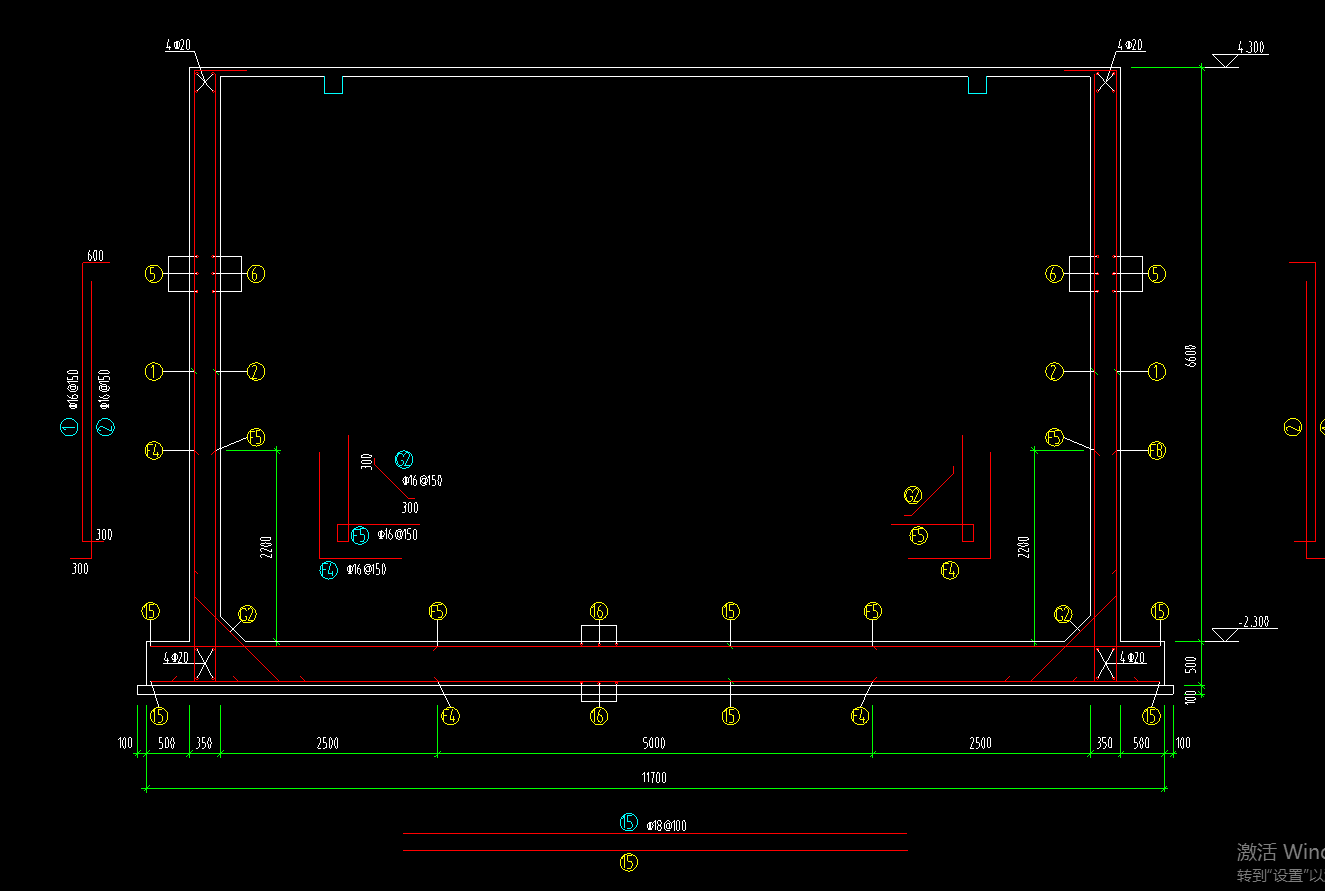Viewport: 1325px width, 891px height.
Task: Click the cyan G2 tag in the left detail
Action: [404, 460]
